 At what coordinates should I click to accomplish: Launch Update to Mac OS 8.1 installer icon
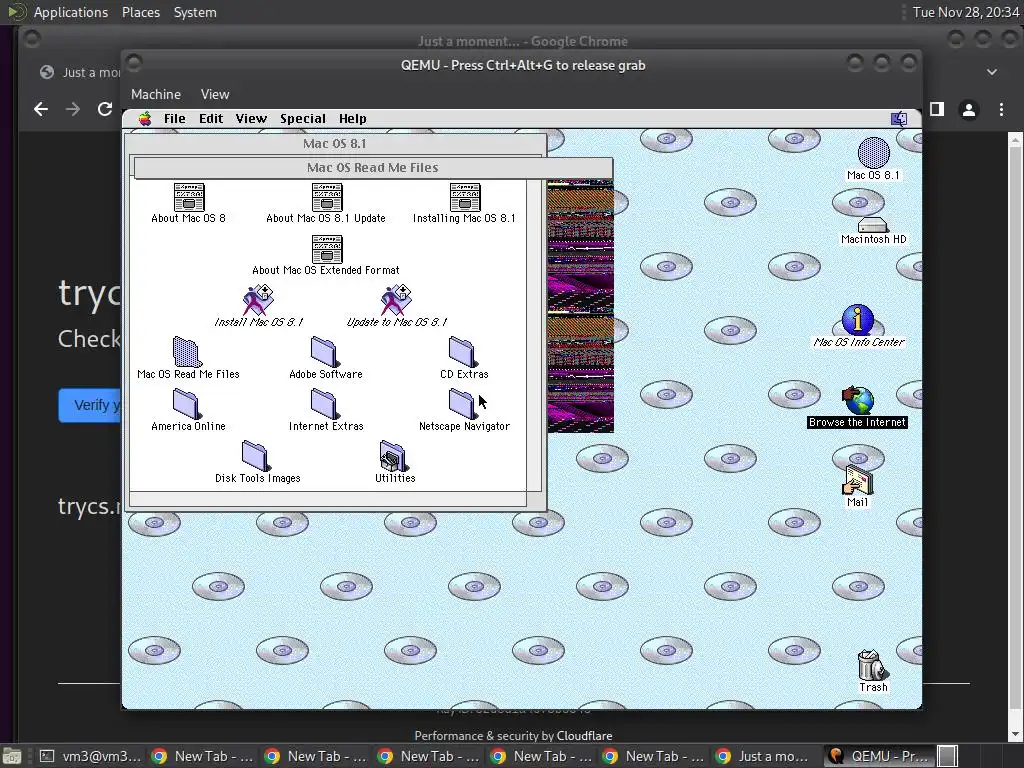396,300
